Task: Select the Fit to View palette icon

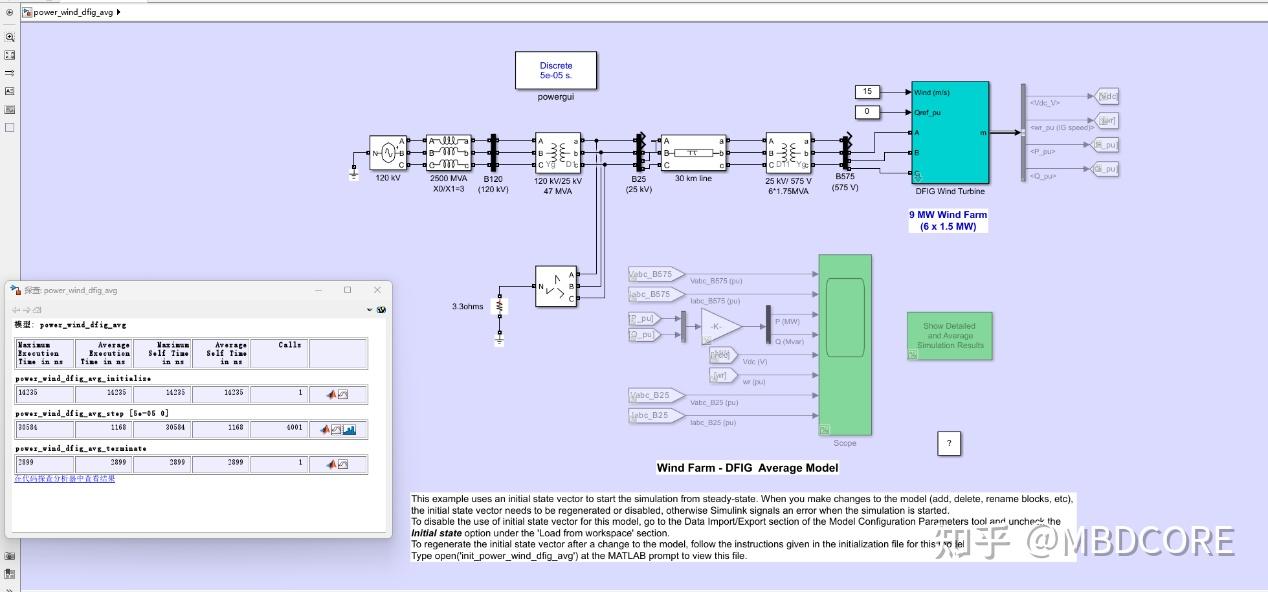Action: [10, 55]
